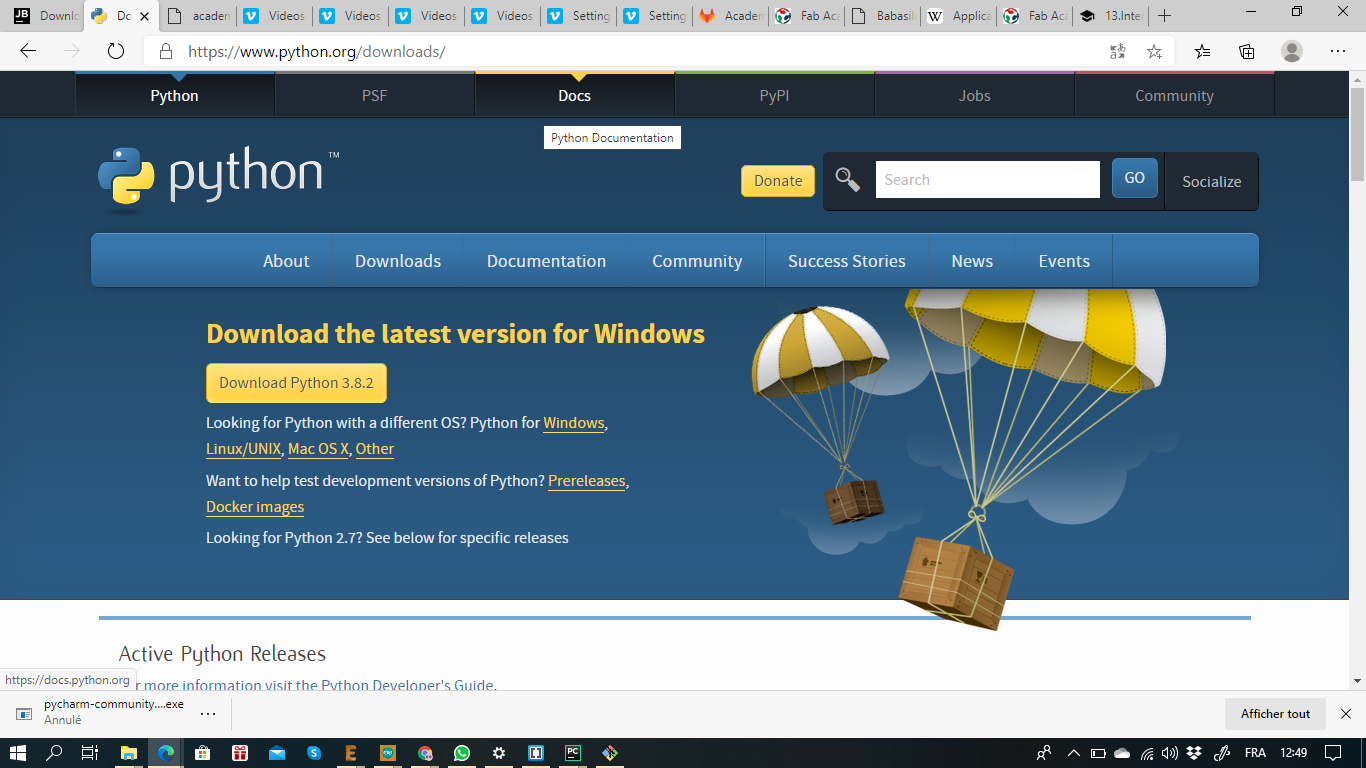Open the Windows Start menu
1366x768 pixels.
17,753
